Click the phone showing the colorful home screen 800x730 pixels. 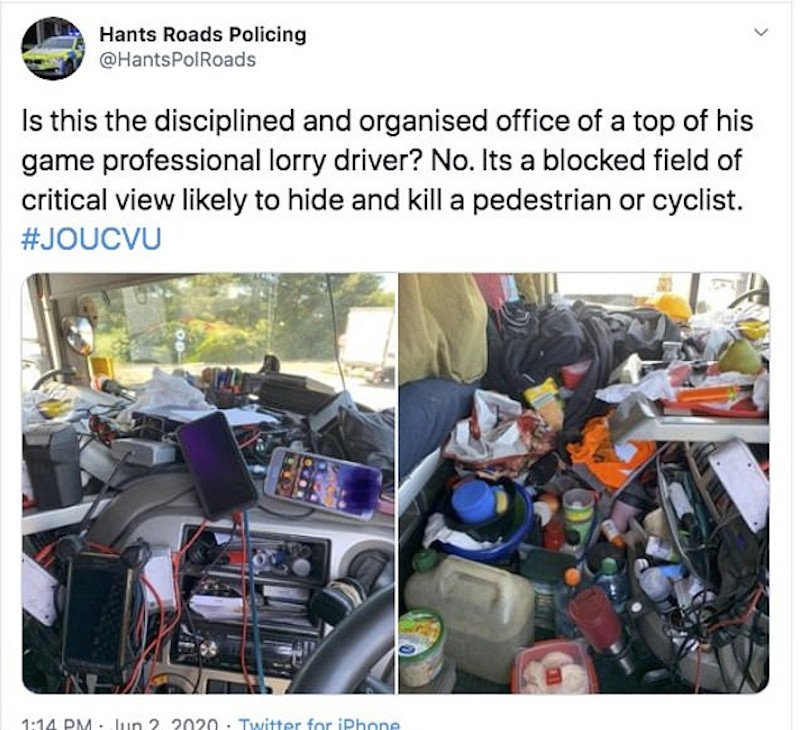click(323, 483)
